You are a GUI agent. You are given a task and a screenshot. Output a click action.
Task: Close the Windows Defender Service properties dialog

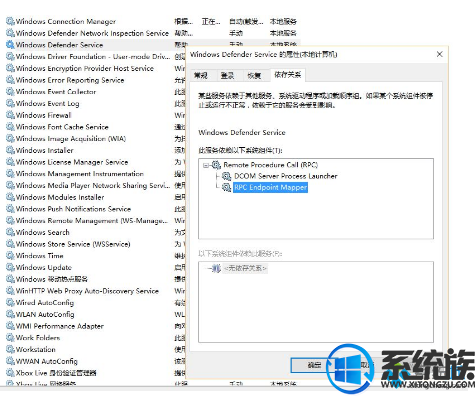pyautogui.click(x=440, y=54)
